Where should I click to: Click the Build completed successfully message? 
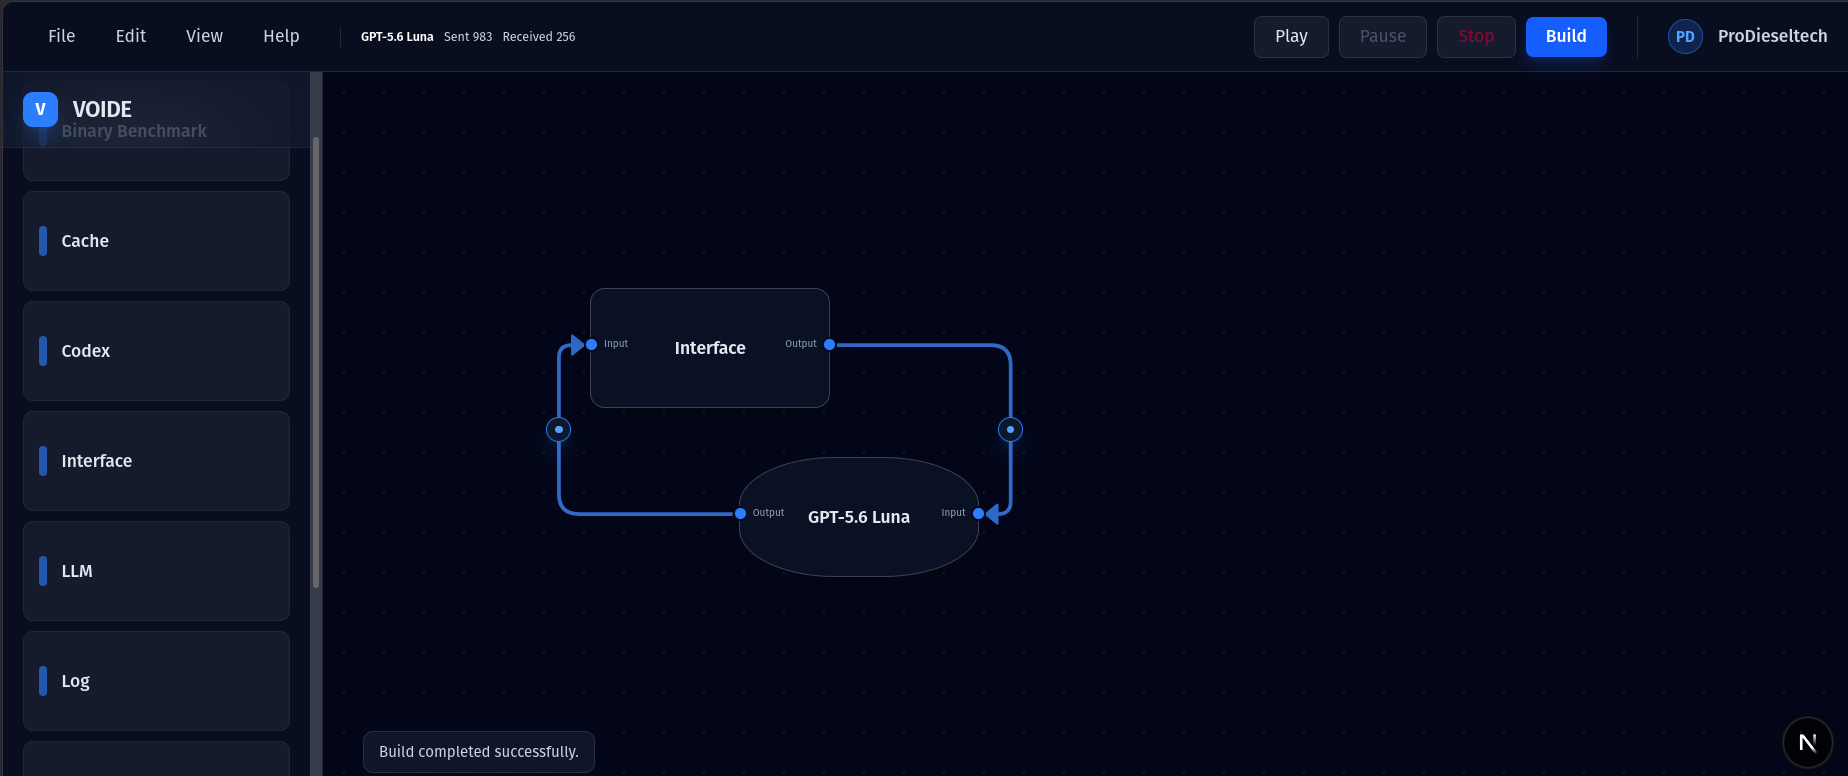479,752
